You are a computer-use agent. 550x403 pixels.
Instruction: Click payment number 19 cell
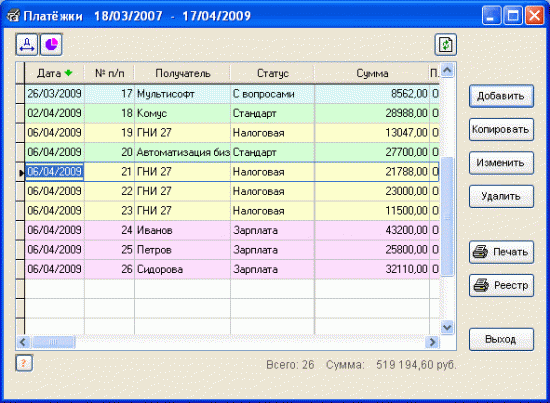(x=109, y=133)
